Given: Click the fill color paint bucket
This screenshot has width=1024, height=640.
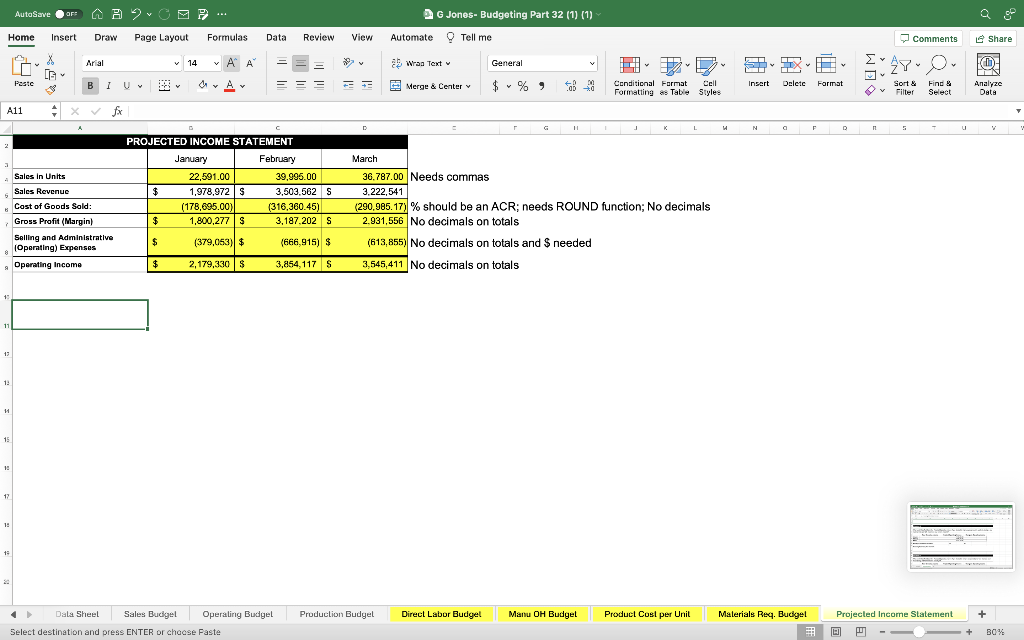Looking at the screenshot, I should click(x=202, y=86).
